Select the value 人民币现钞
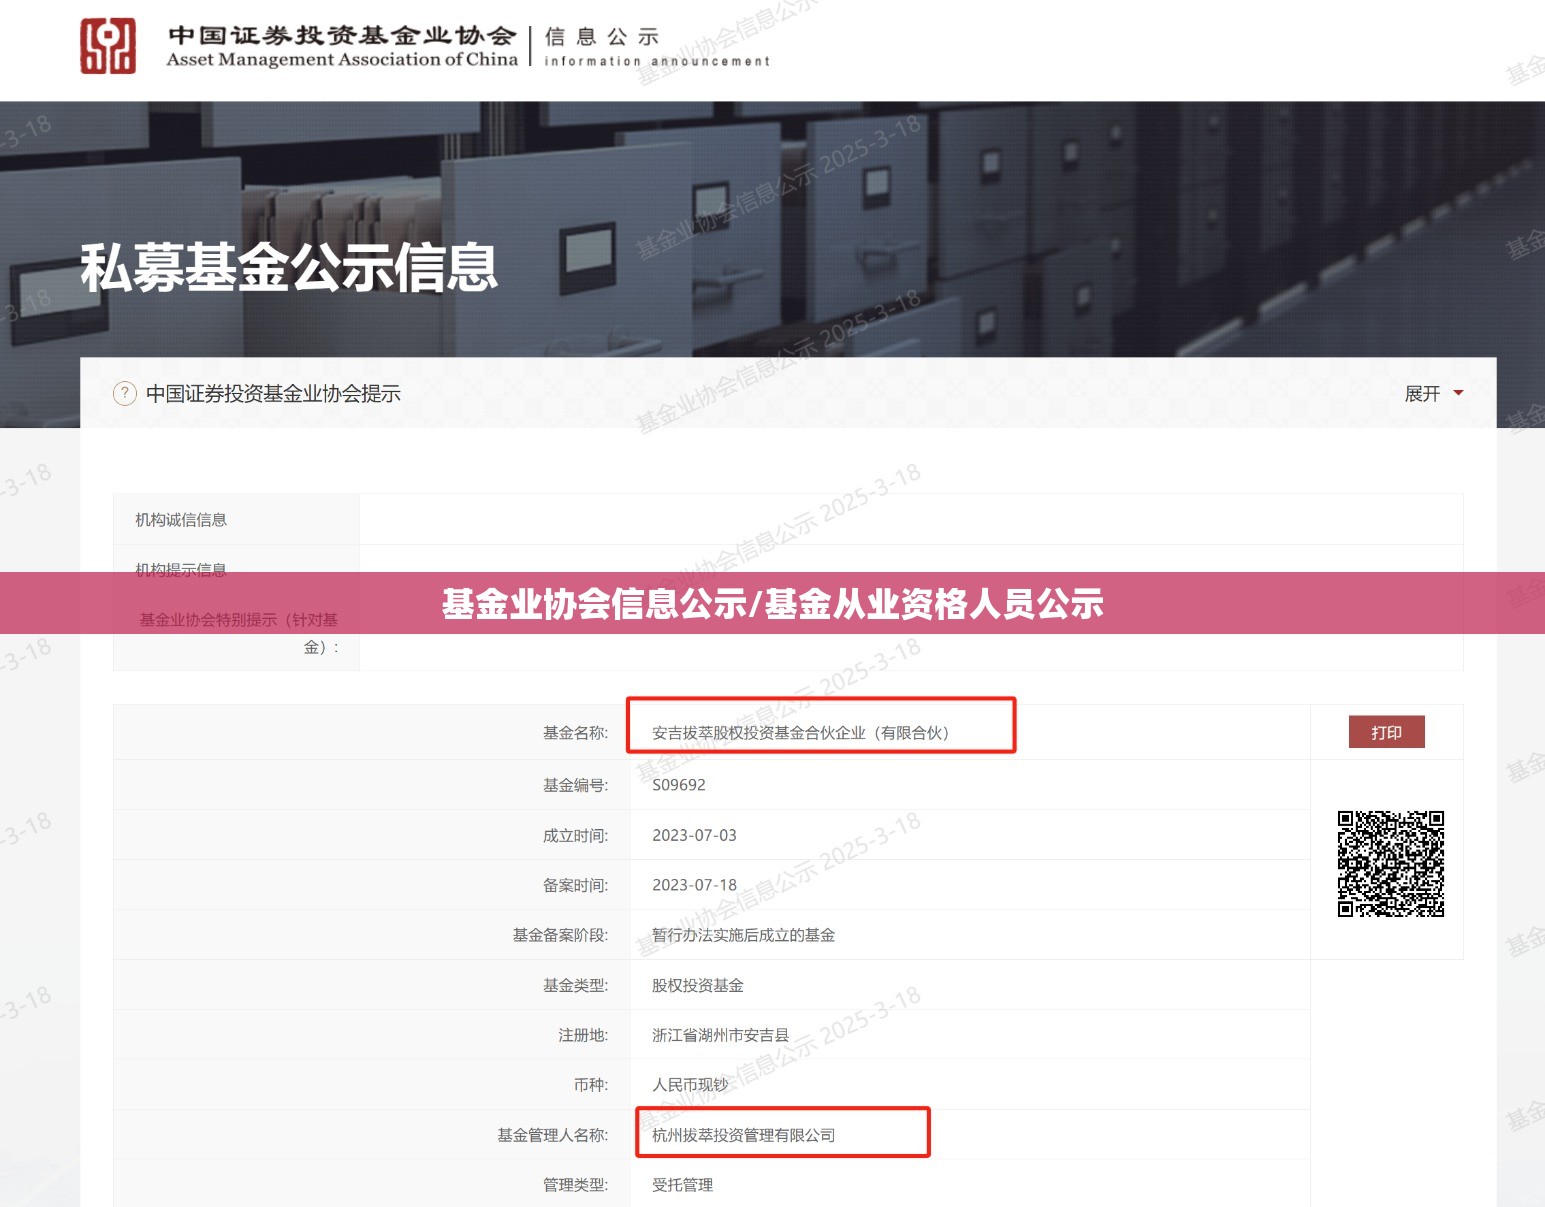 click(x=690, y=1085)
